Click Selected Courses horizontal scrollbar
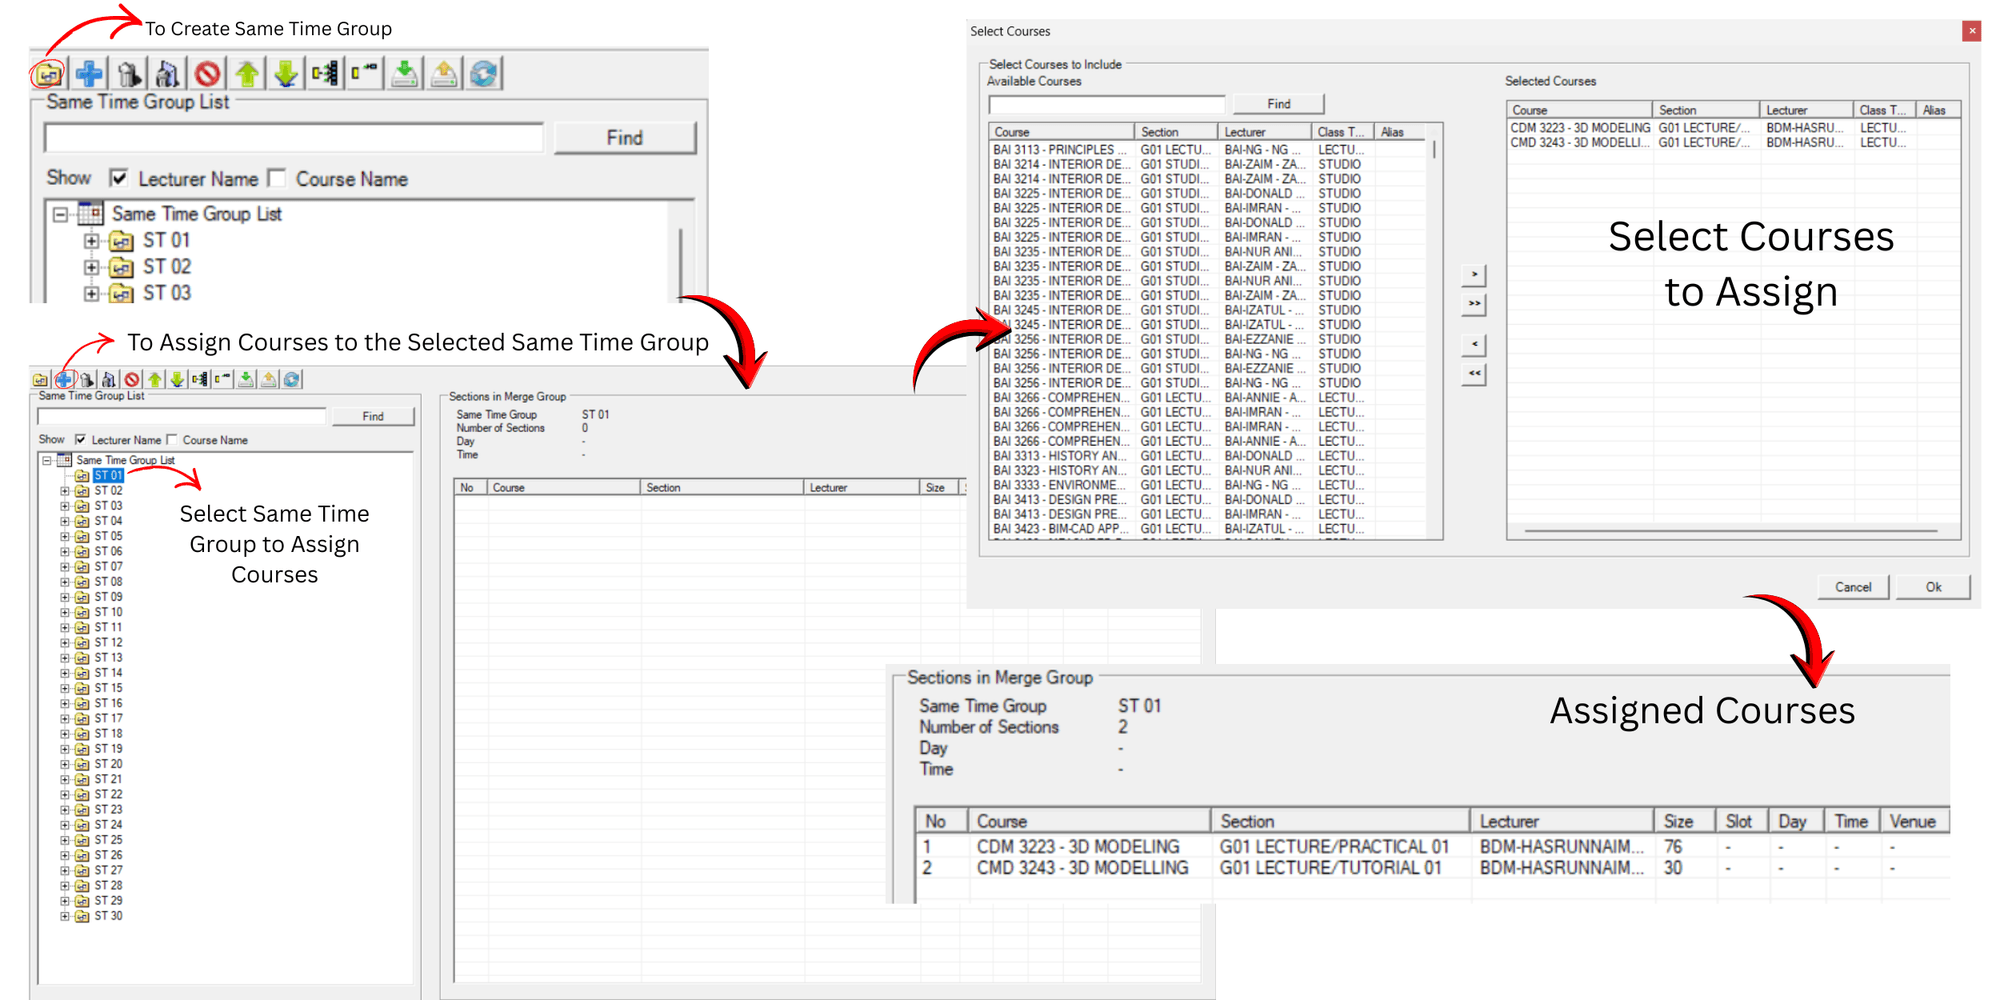The image size is (2000, 1000). 1732,531
